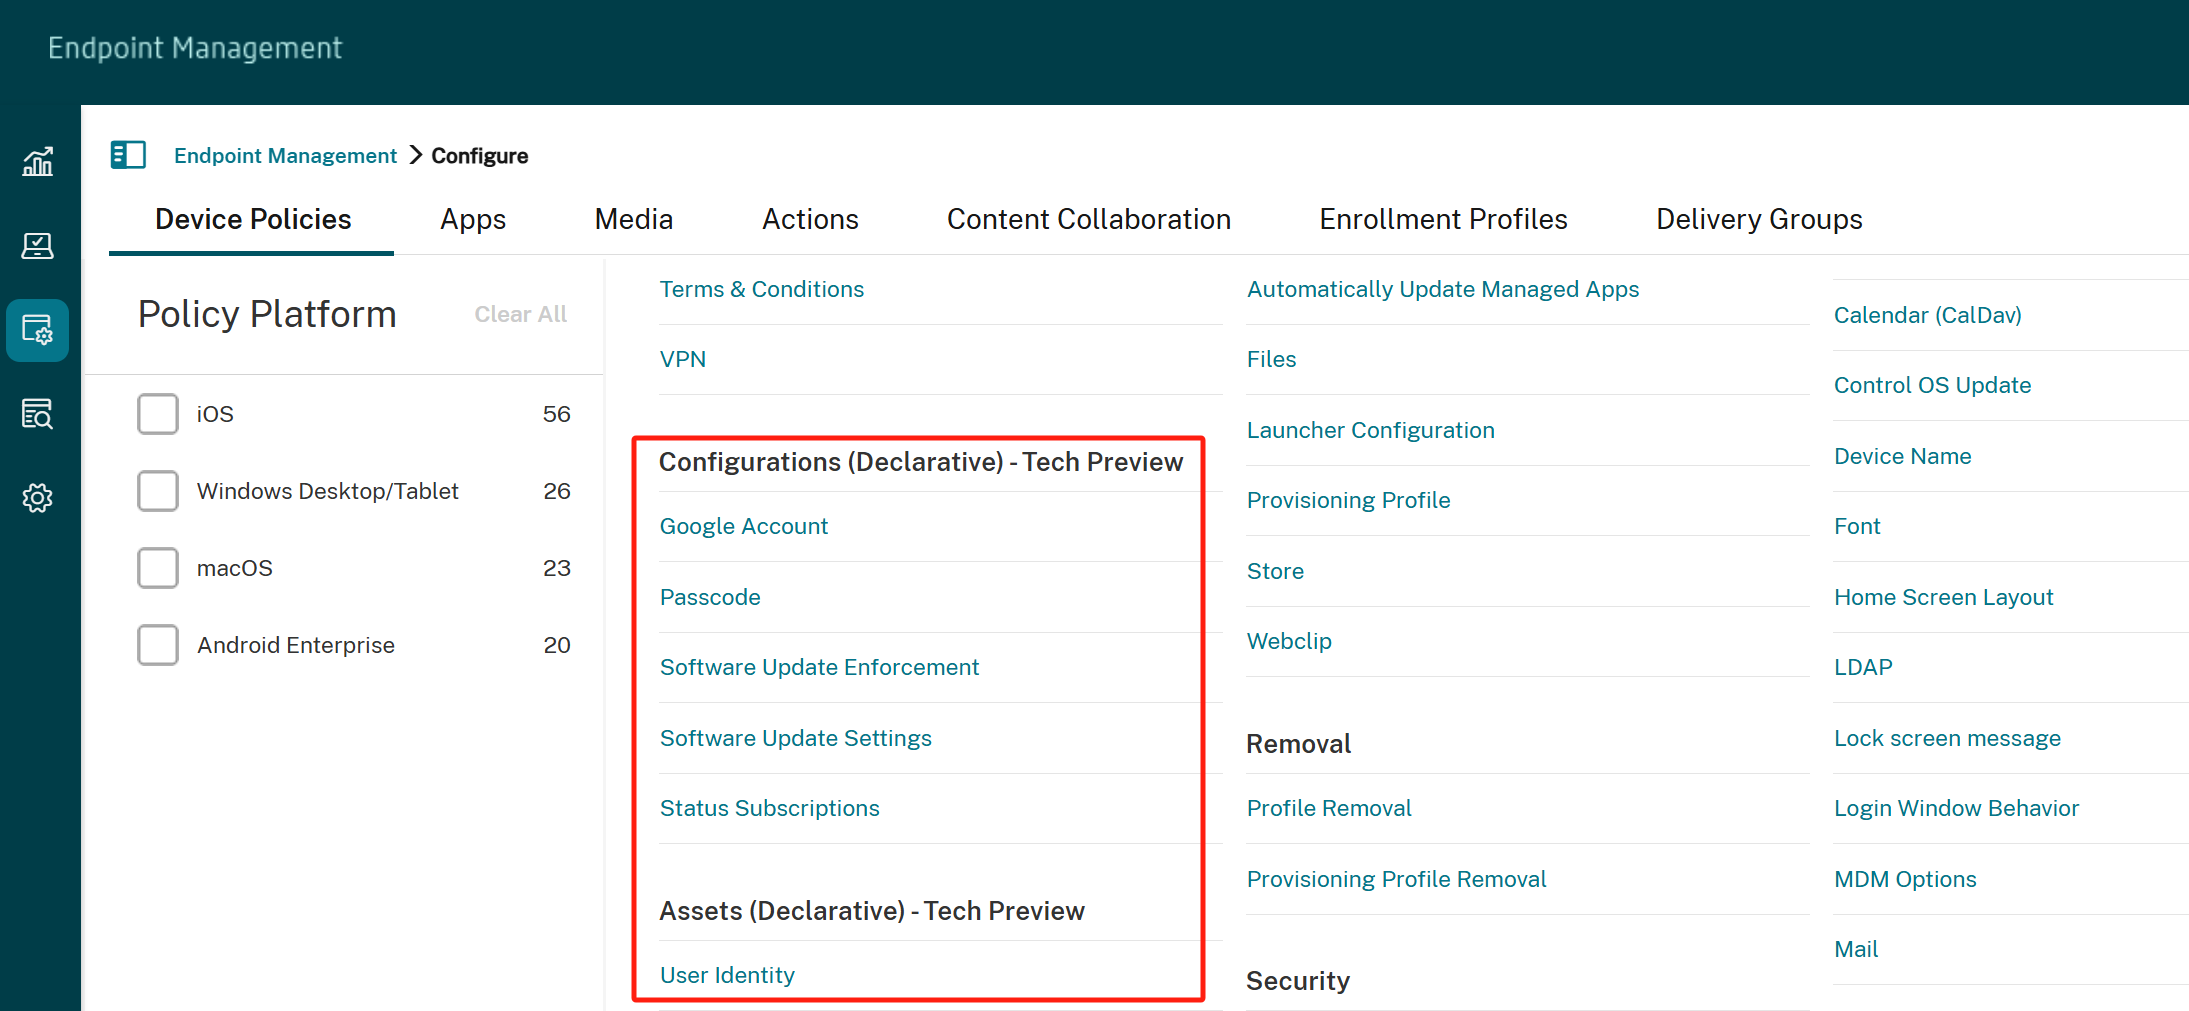2189x1011 pixels.
Task: Open the Monitor reports icon in sidebar
Action: [x=37, y=414]
